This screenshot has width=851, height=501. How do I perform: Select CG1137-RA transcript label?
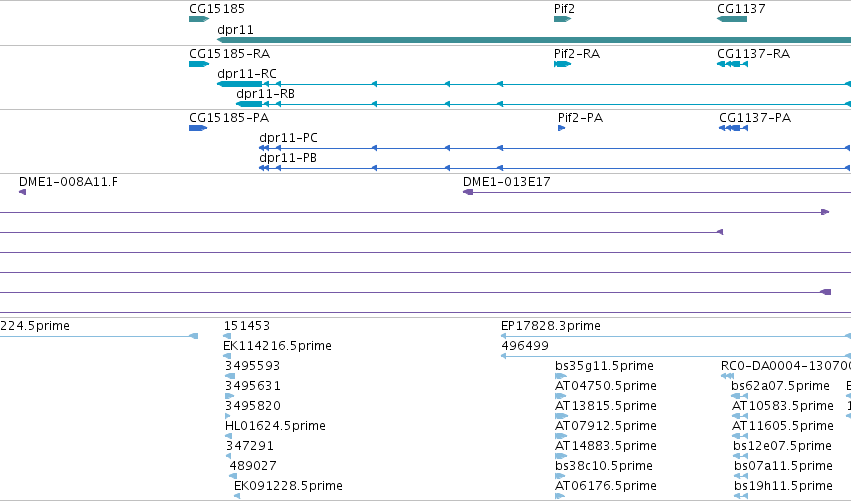coord(753,54)
